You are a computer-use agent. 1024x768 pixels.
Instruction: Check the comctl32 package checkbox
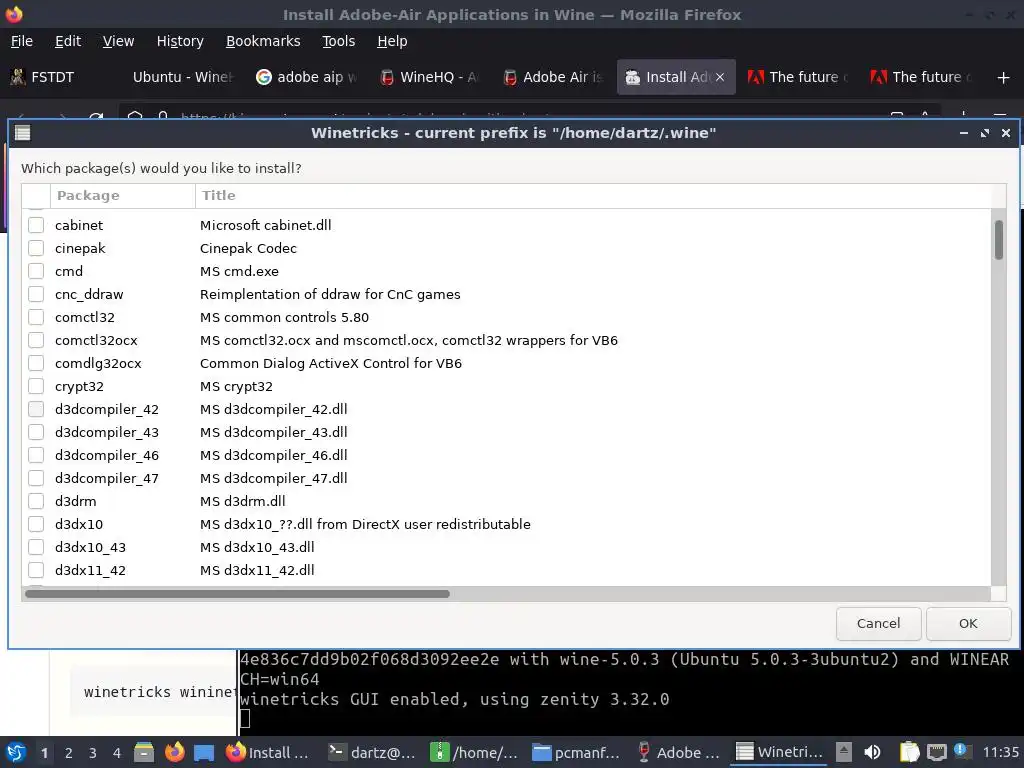click(x=36, y=317)
